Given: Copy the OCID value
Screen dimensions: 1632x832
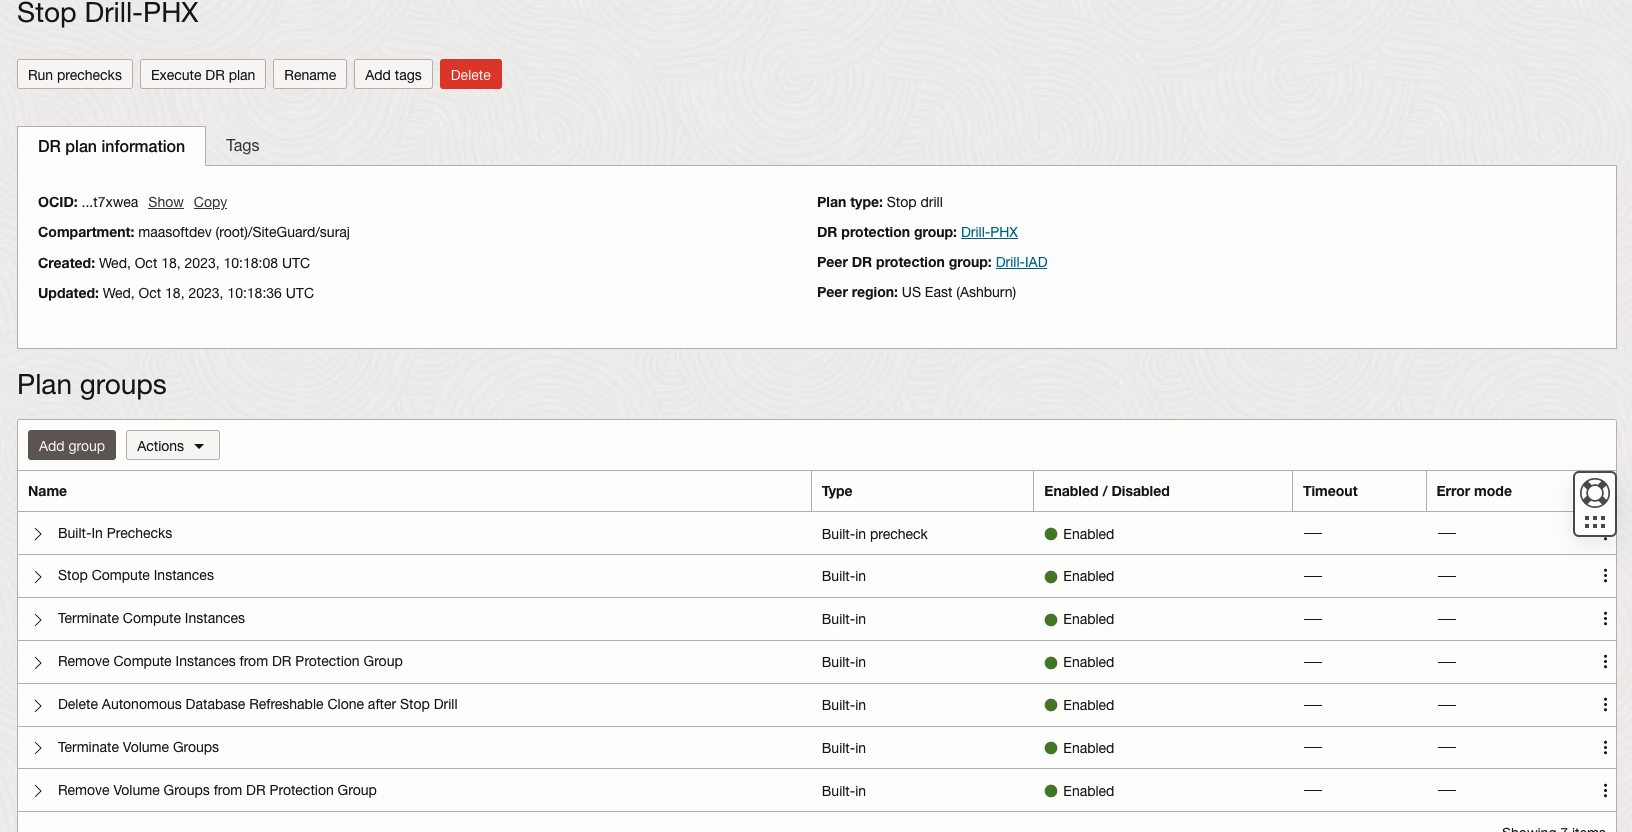Looking at the screenshot, I should [x=210, y=202].
